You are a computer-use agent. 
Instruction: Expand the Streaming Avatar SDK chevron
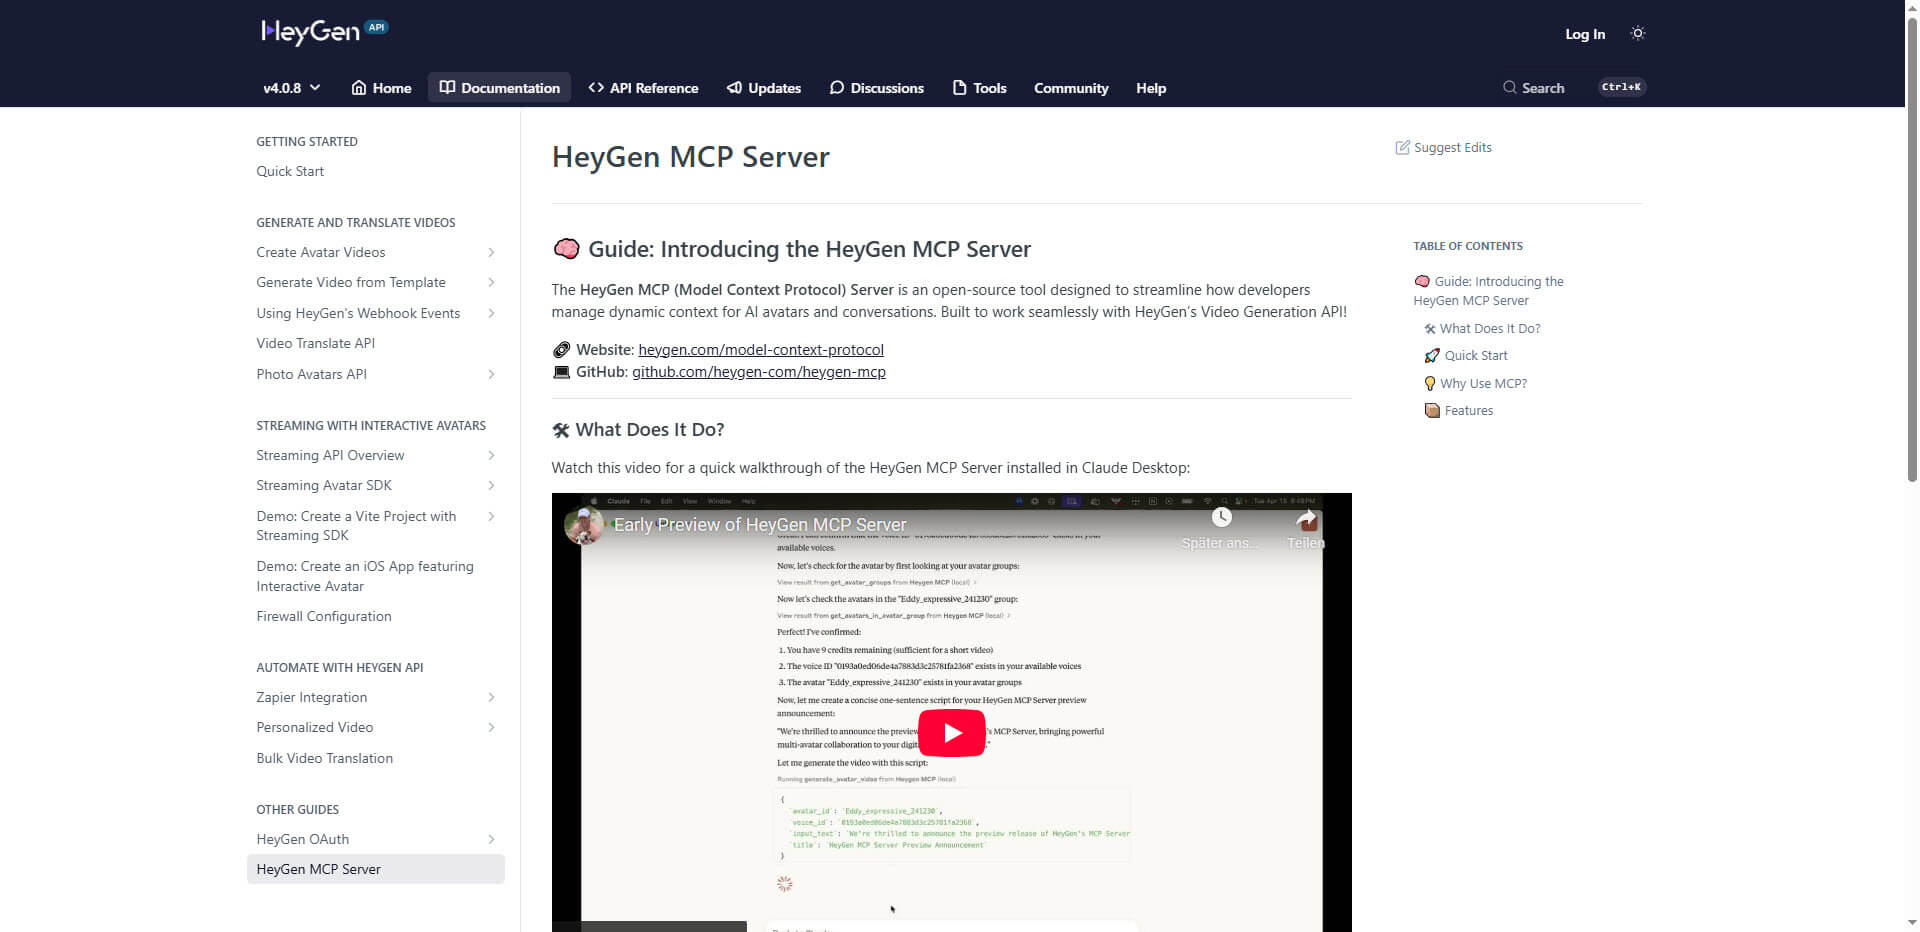coord(491,486)
